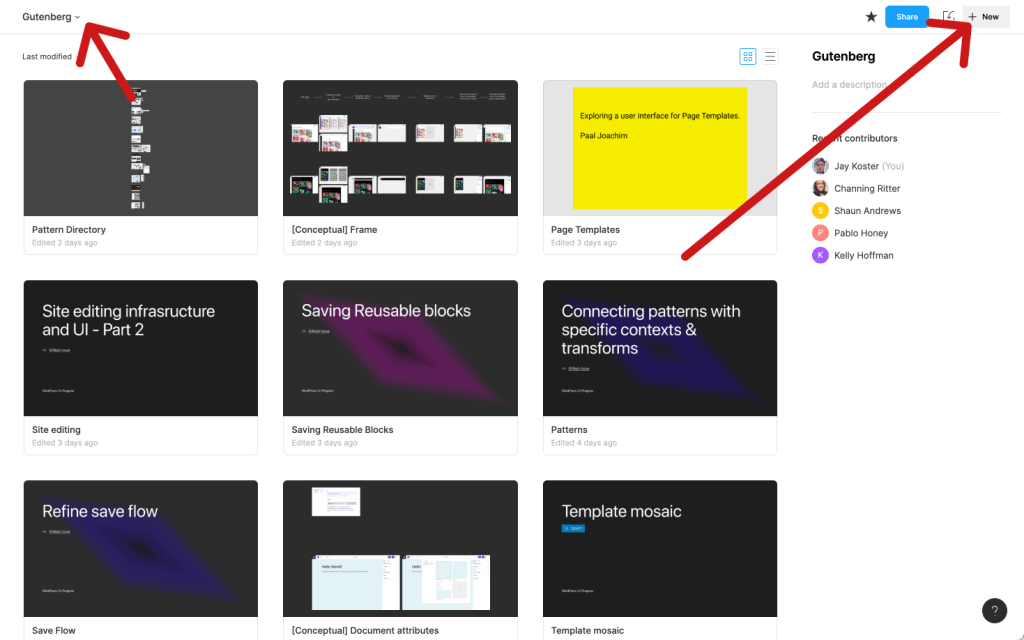Click Jay Koster's avatar icon
The image size is (1024, 640).
[820, 166]
